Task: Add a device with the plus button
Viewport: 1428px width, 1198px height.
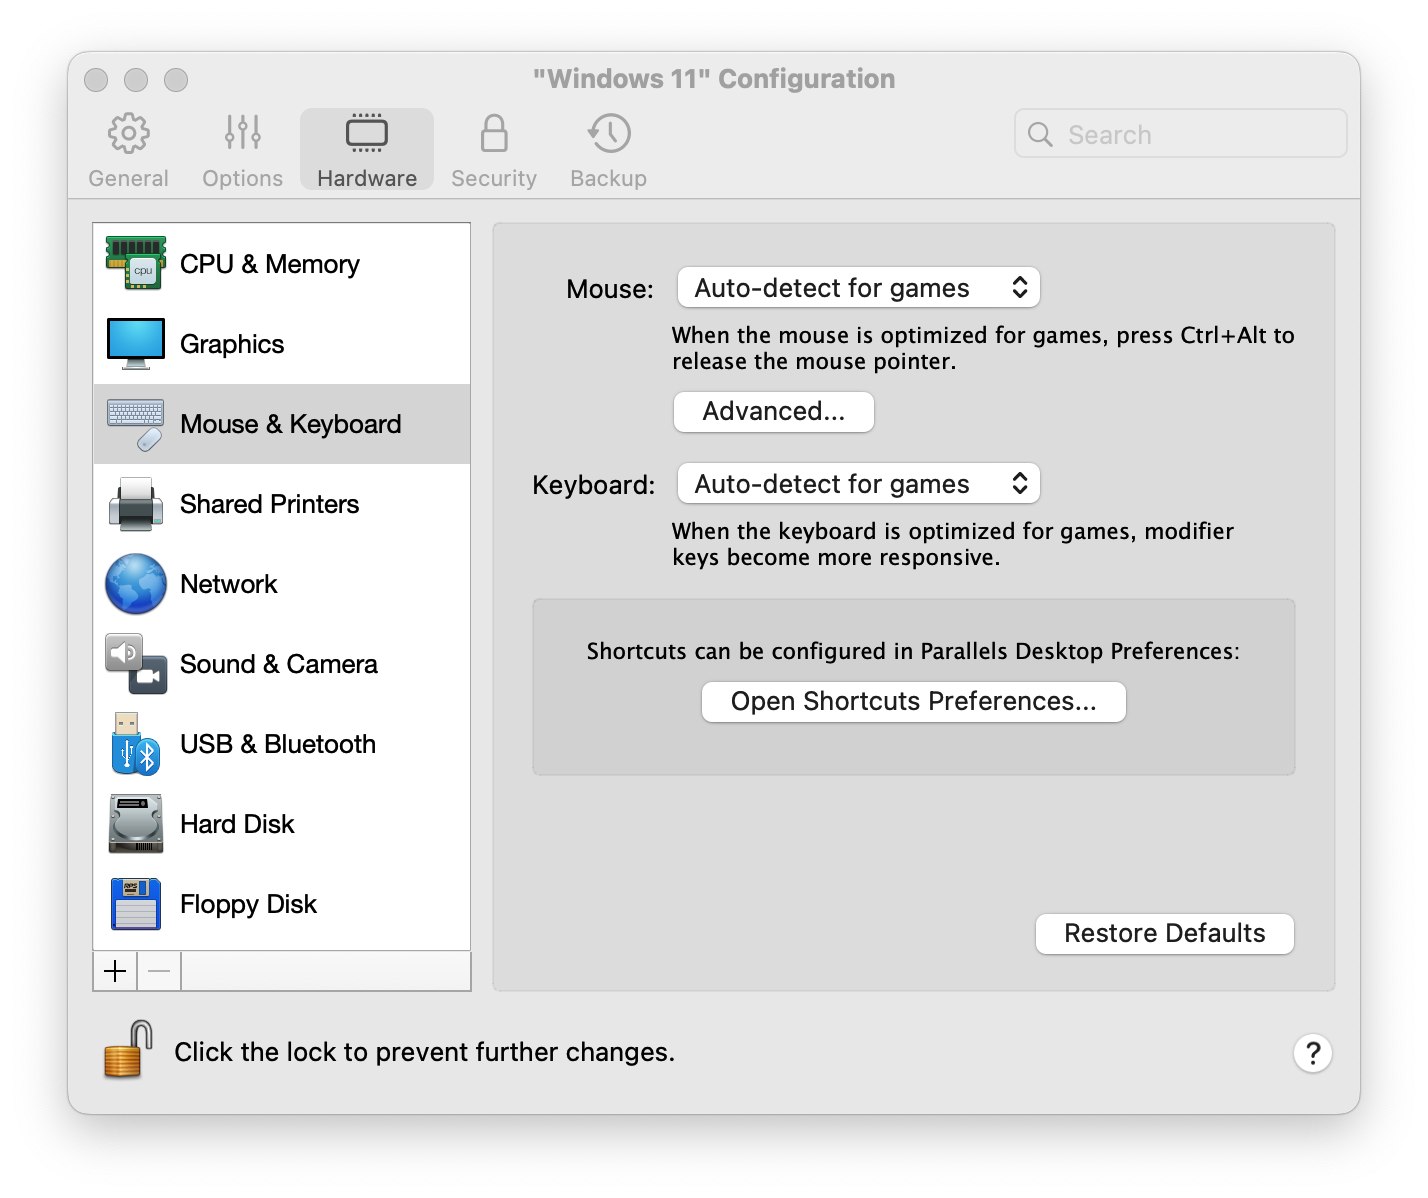Action: pos(115,971)
